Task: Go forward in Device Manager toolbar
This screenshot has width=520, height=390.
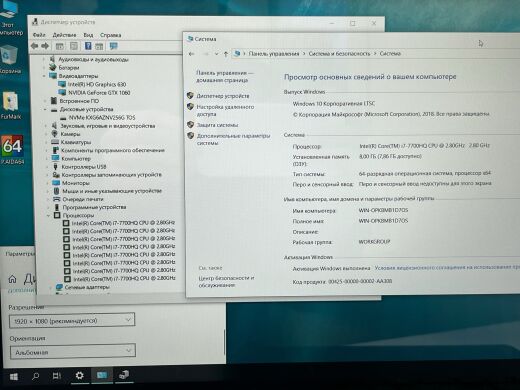Action: coord(45,46)
